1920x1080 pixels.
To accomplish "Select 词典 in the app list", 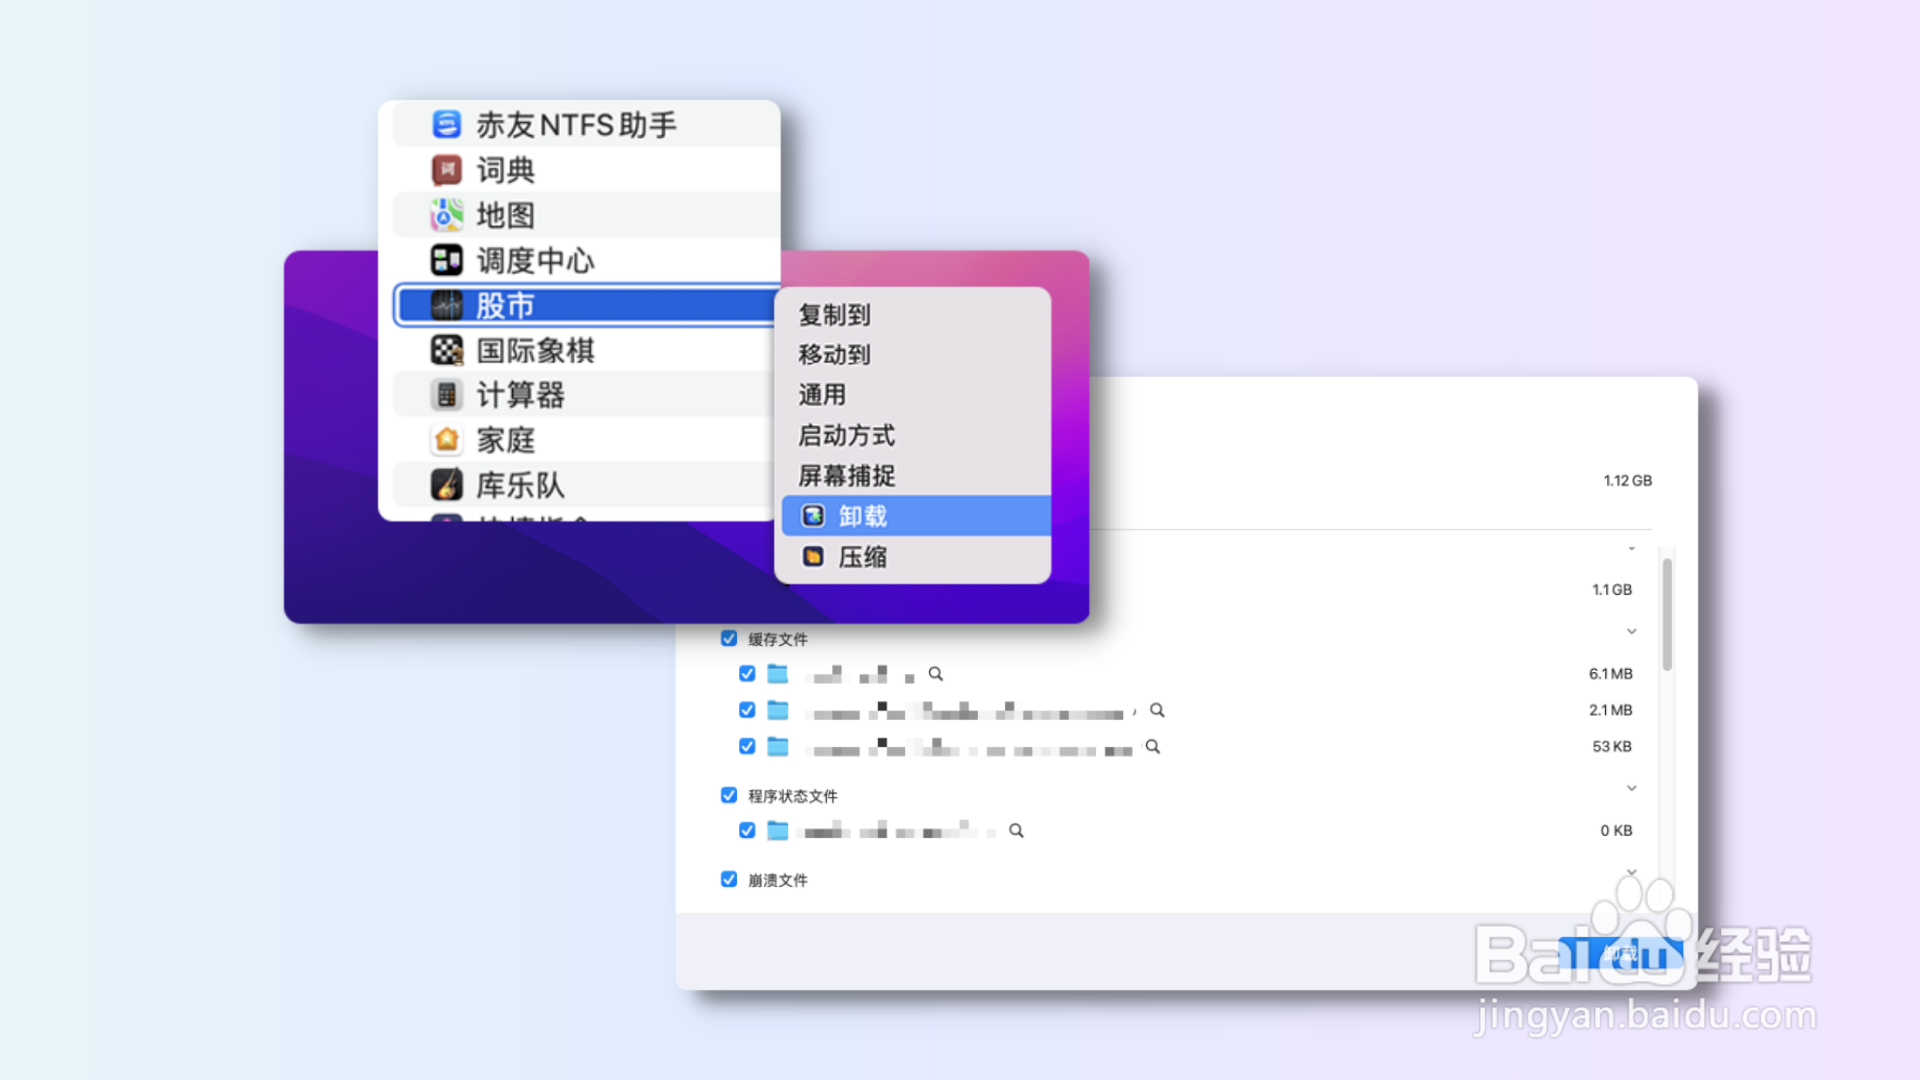I will (x=586, y=170).
